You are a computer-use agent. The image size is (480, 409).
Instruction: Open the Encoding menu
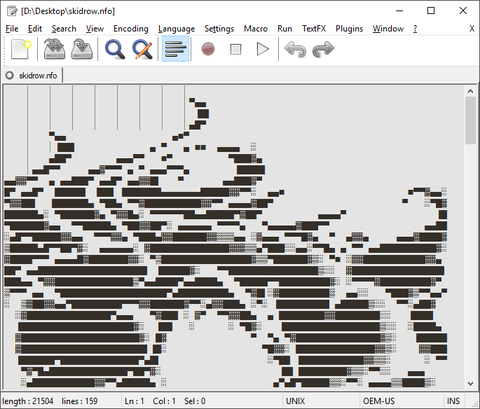[131, 29]
